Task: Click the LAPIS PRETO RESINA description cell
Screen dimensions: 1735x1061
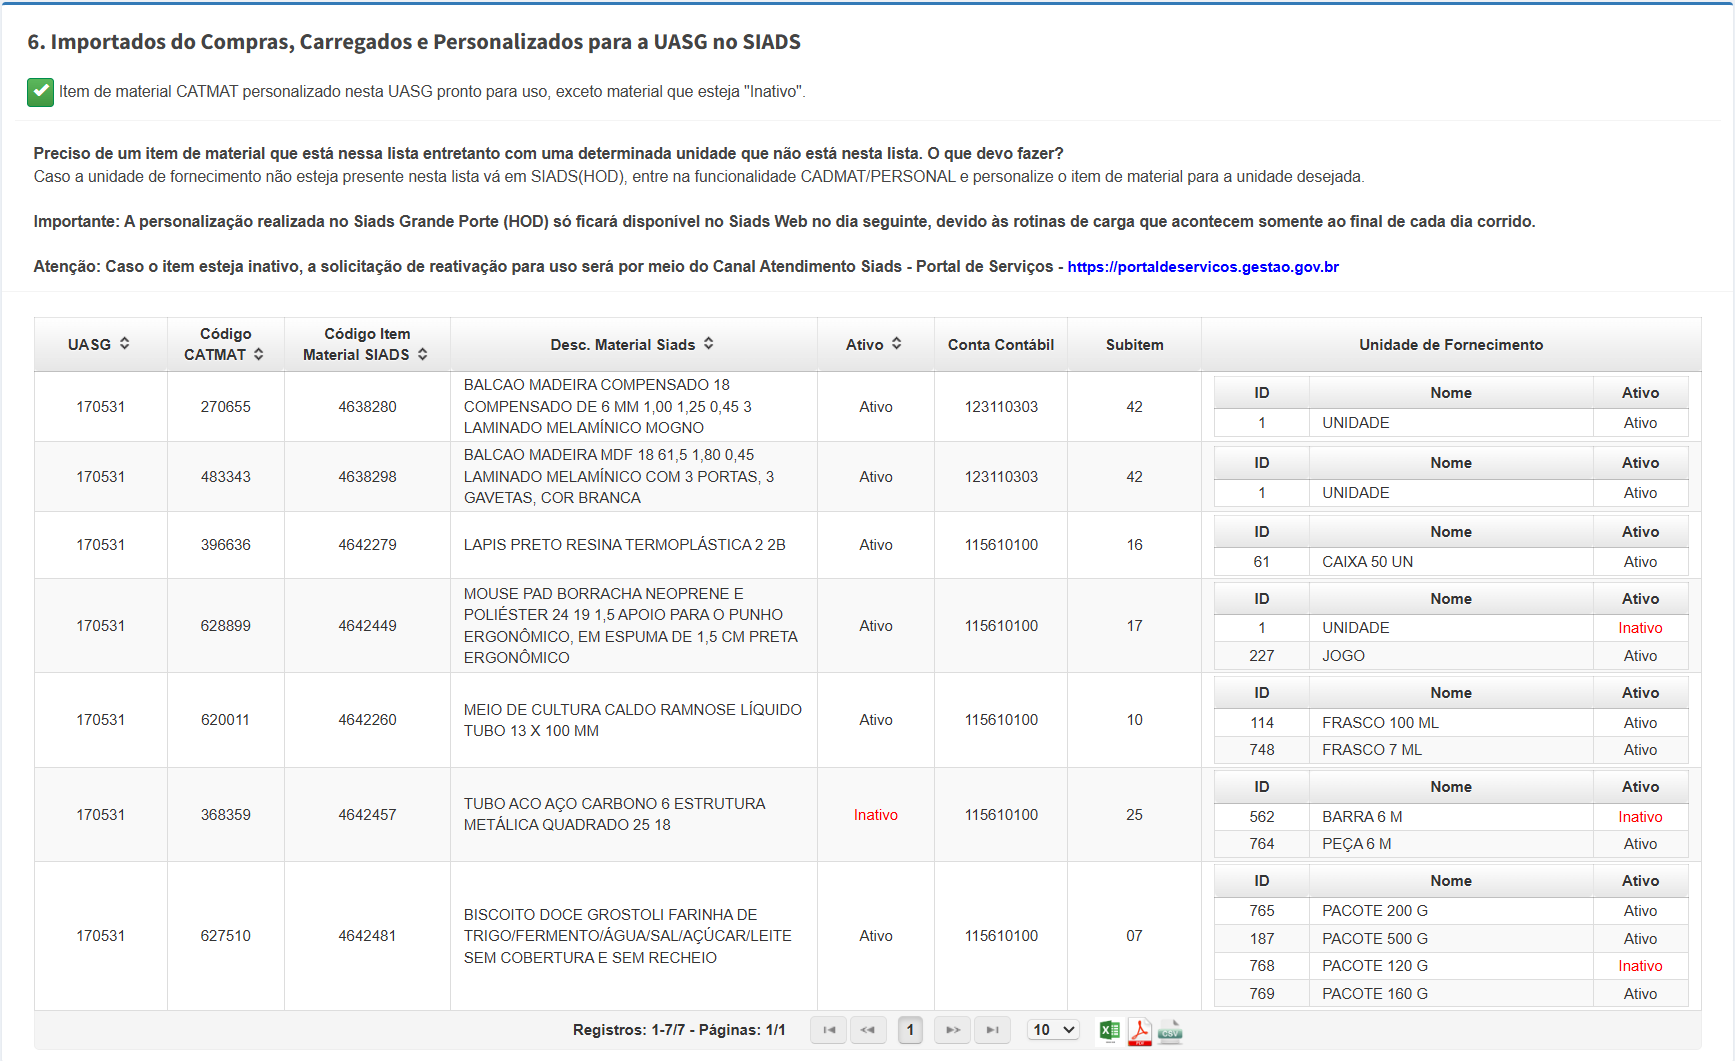Action: [624, 545]
